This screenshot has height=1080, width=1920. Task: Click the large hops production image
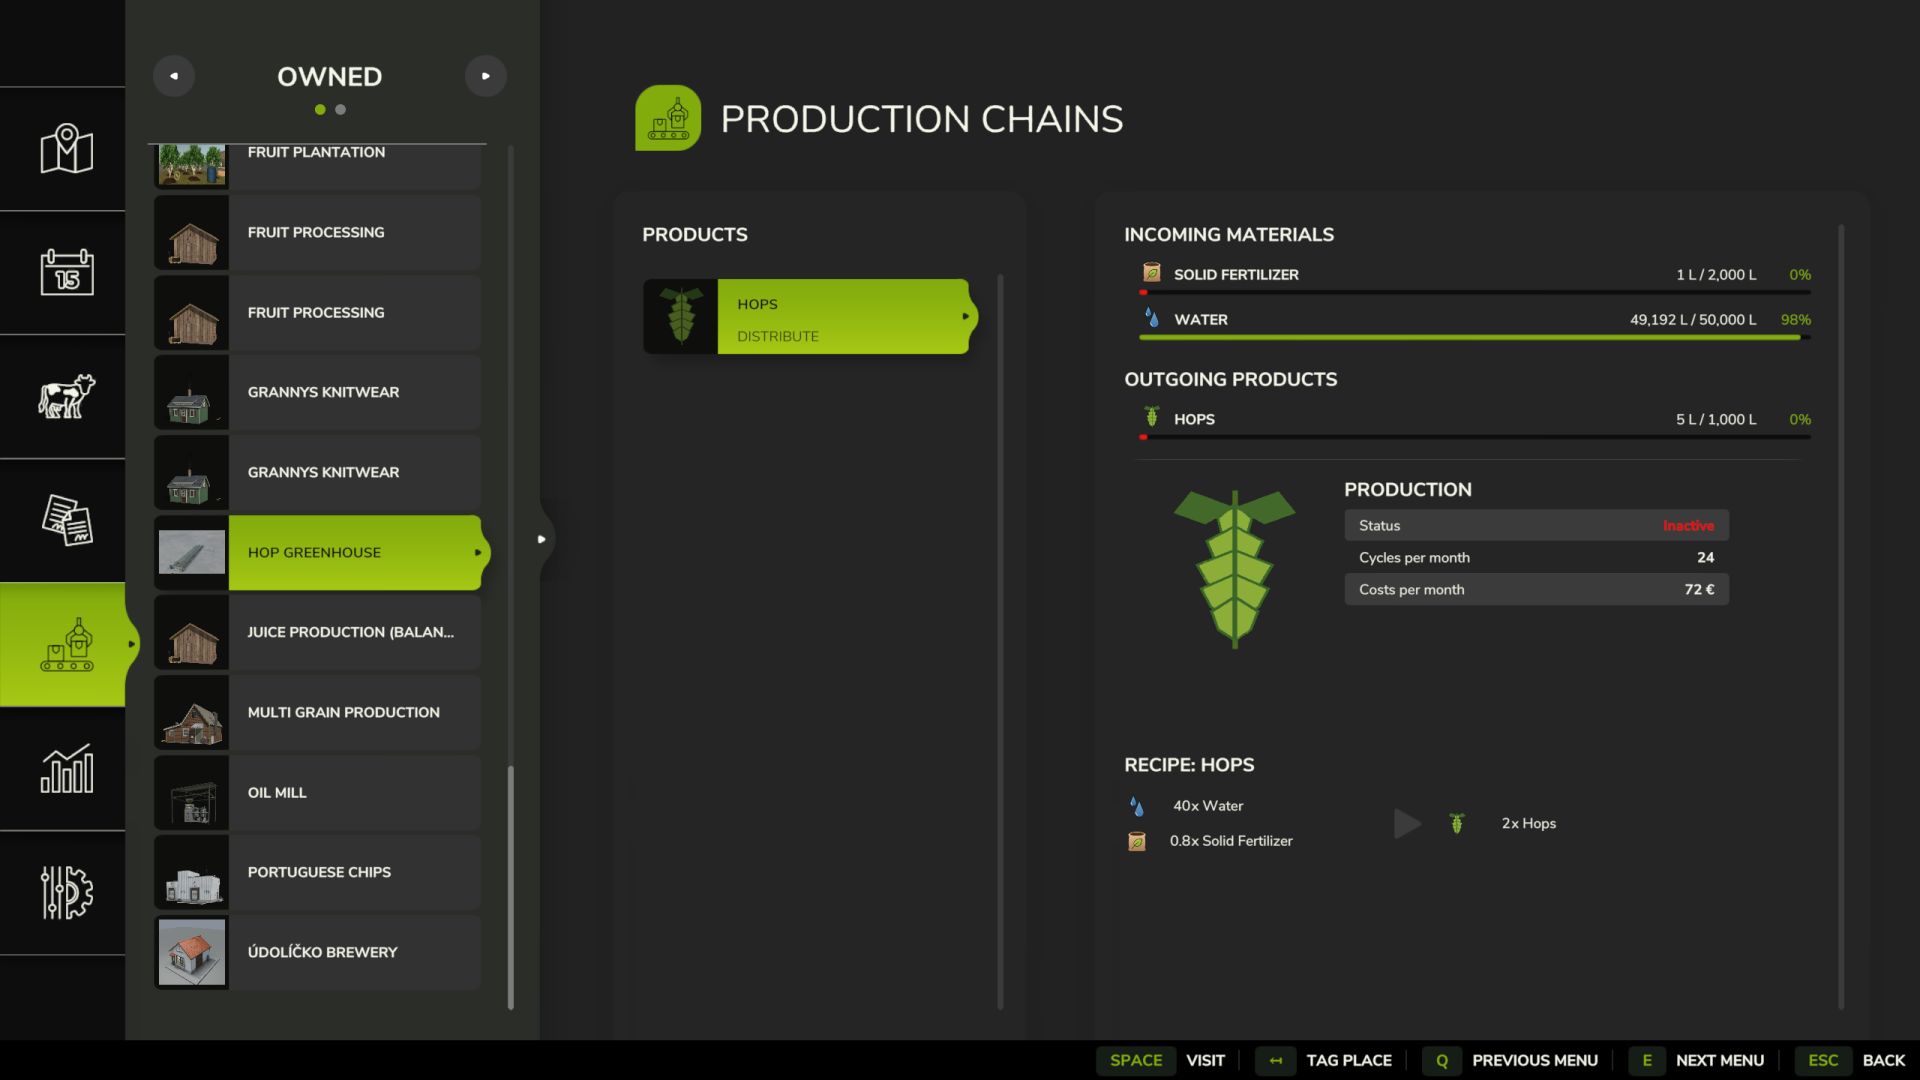tap(1235, 568)
